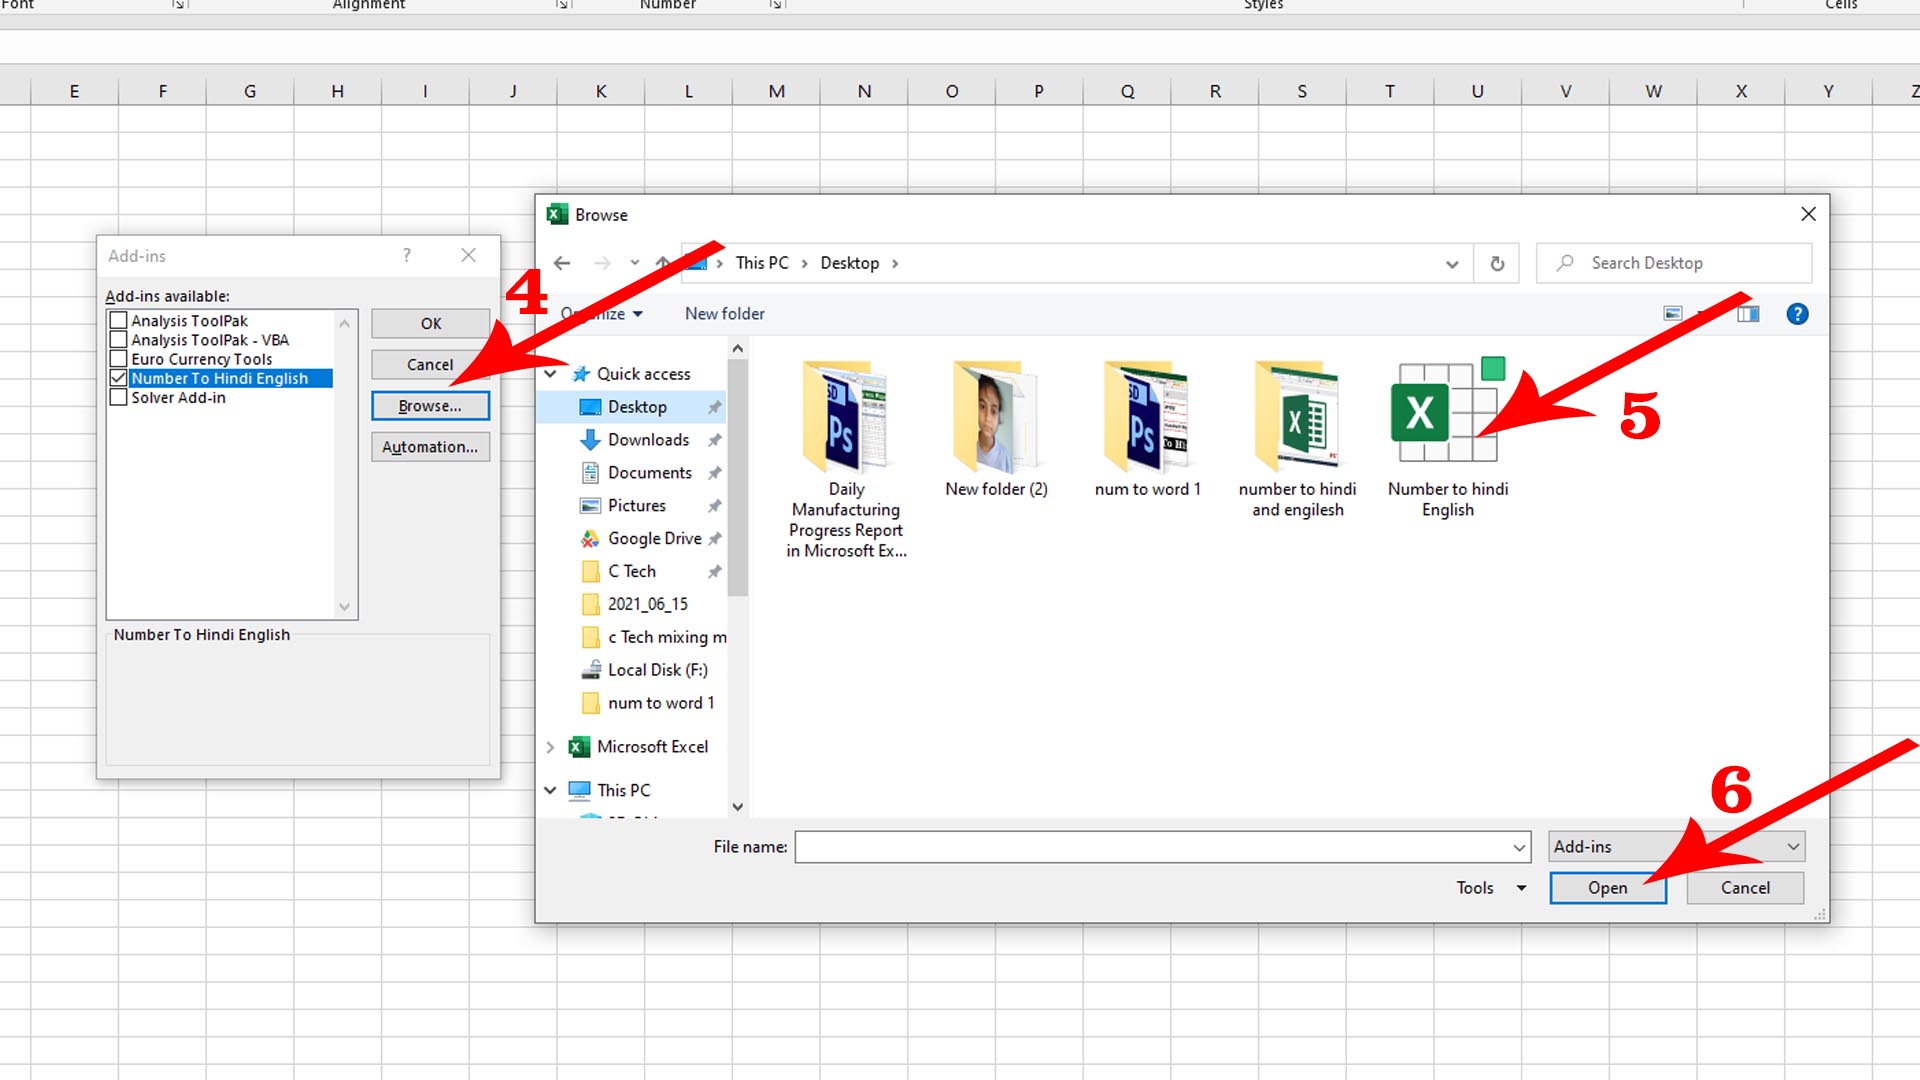Check the Solver Add-in box
The image size is (1920, 1080).
coord(118,397)
